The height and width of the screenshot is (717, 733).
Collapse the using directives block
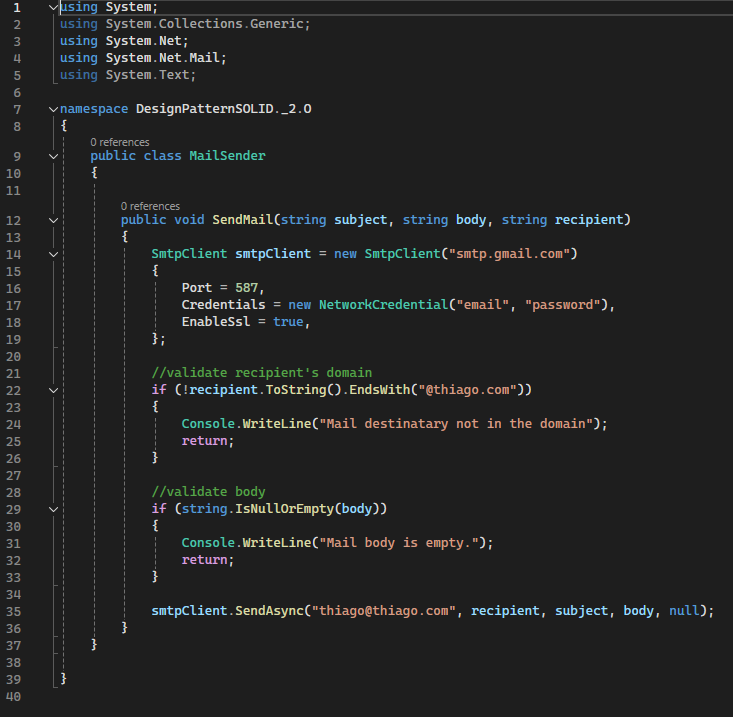pos(52,8)
